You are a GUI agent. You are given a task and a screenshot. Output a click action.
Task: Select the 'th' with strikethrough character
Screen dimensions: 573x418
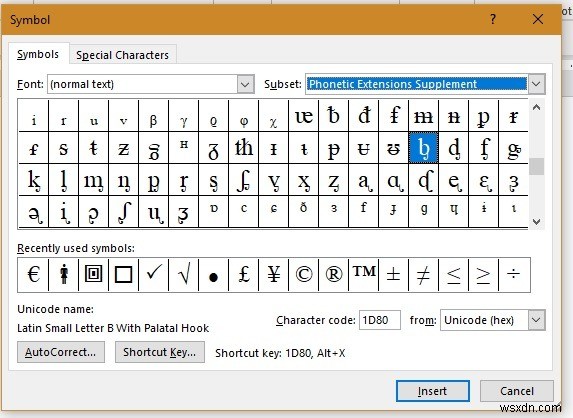[x=243, y=148]
